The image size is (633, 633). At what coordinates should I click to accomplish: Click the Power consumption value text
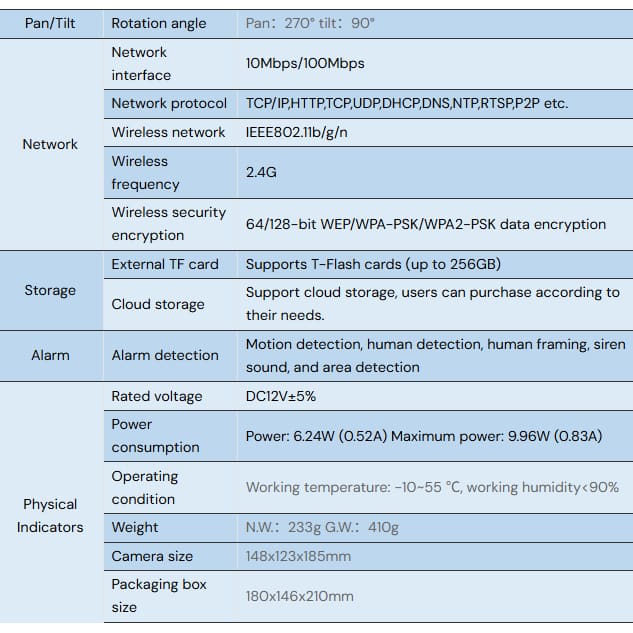(x=424, y=436)
